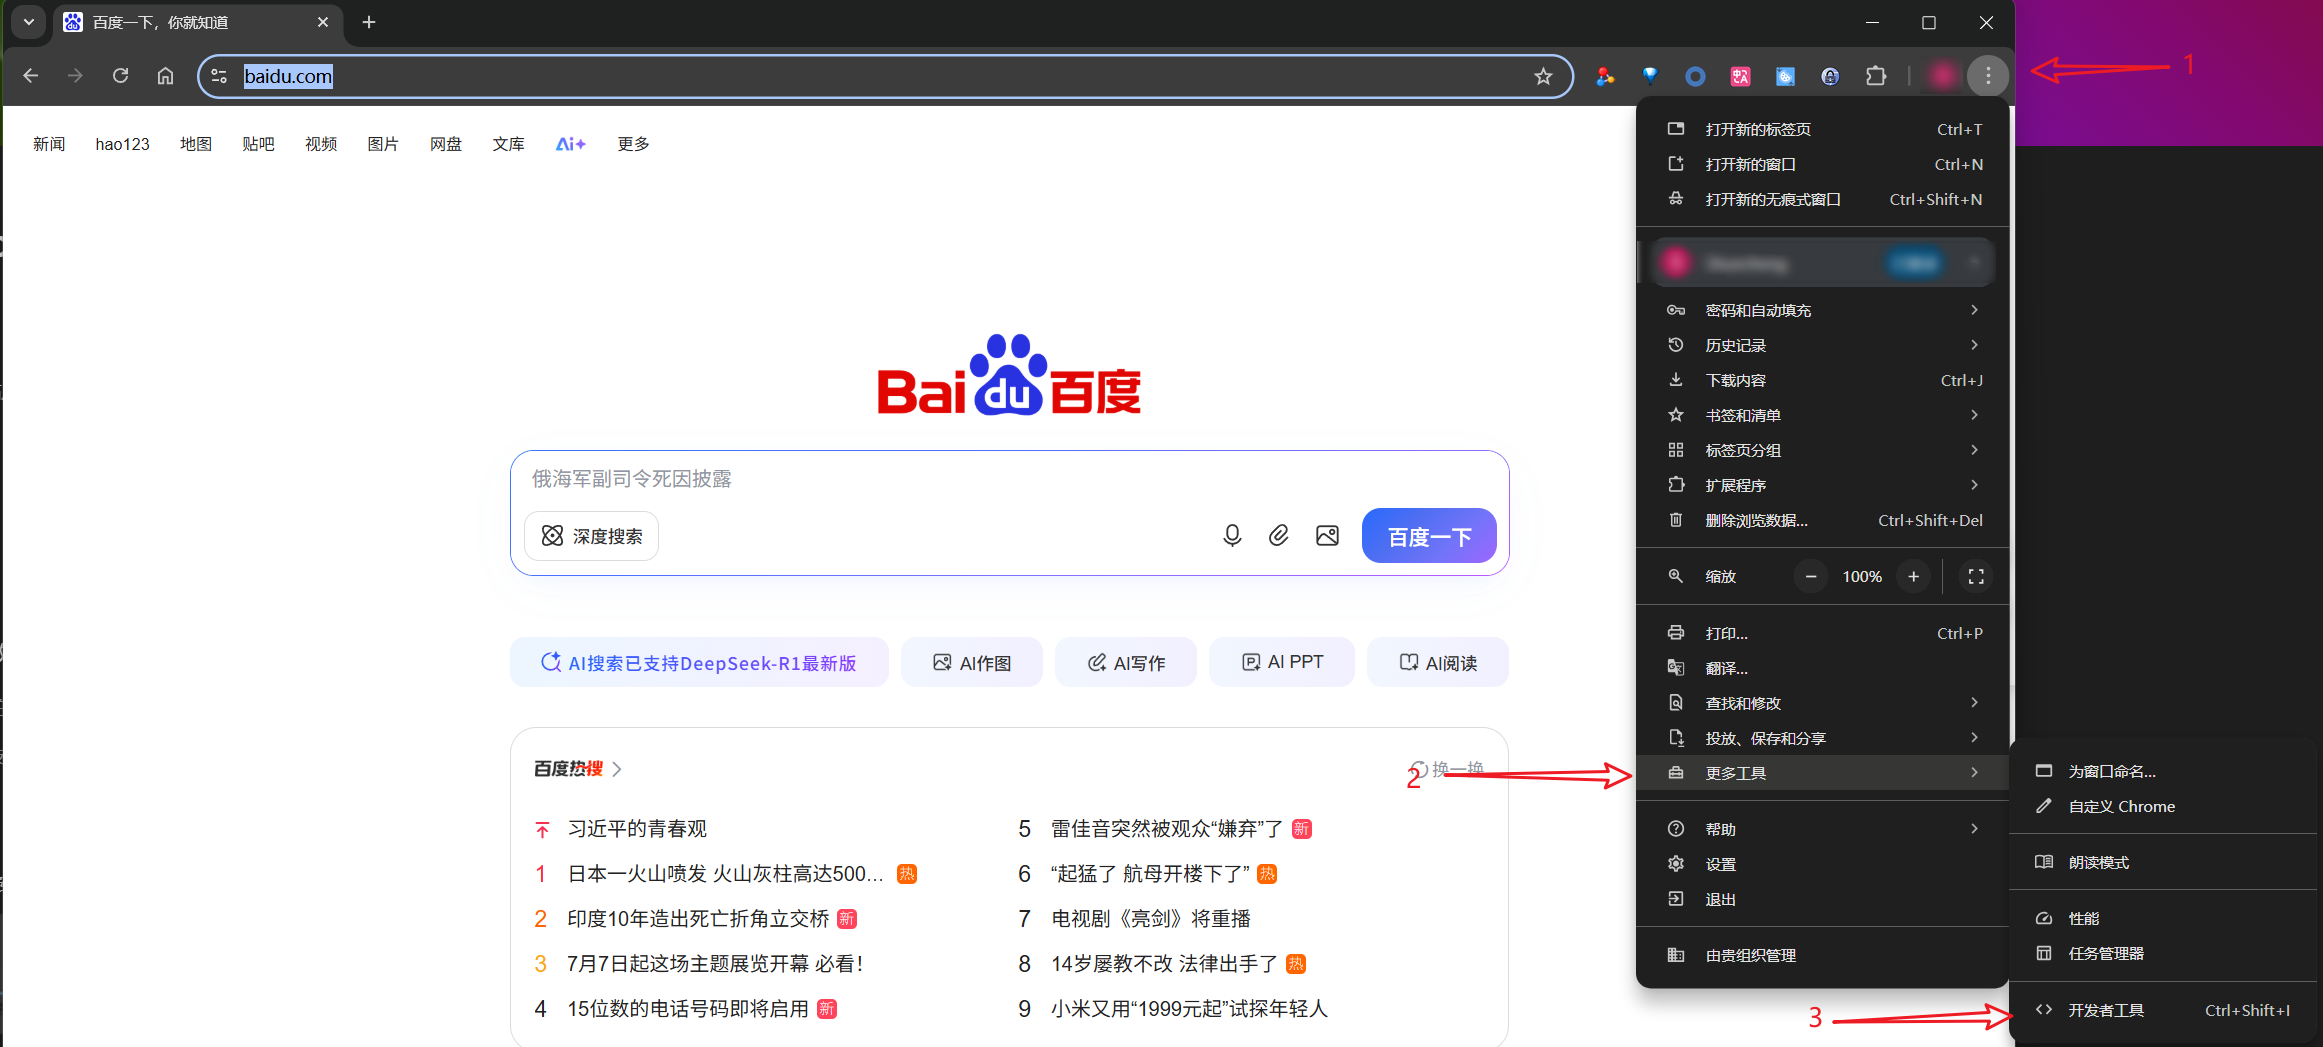Open site information icon in address bar
The image size is (2323, 1047).
point(220,76)
